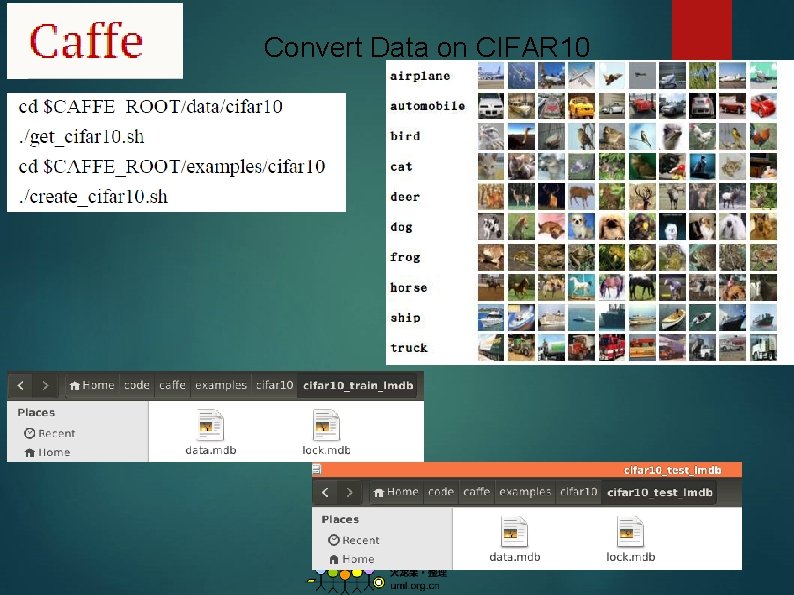Click first thumbnail in truck row

click(x=491, y=348)
